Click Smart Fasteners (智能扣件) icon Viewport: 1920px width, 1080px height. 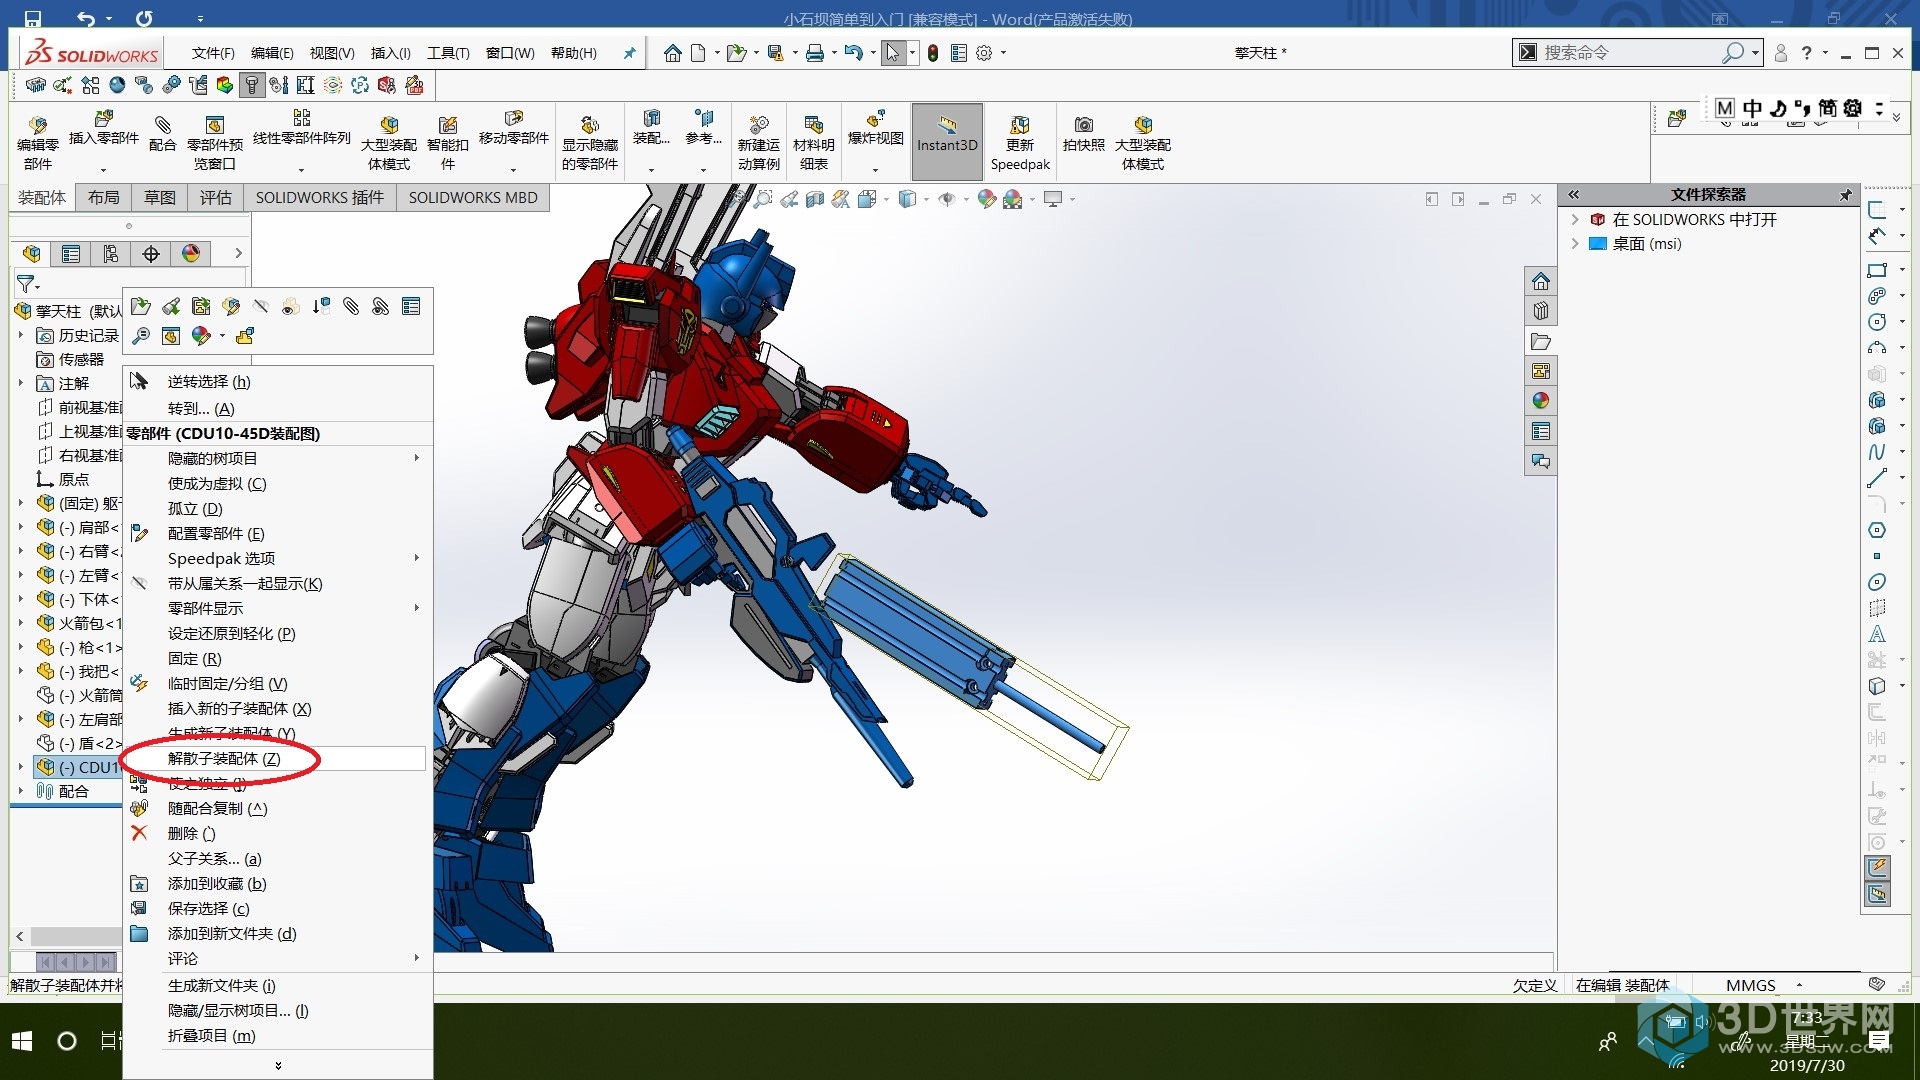click(447, 142)
